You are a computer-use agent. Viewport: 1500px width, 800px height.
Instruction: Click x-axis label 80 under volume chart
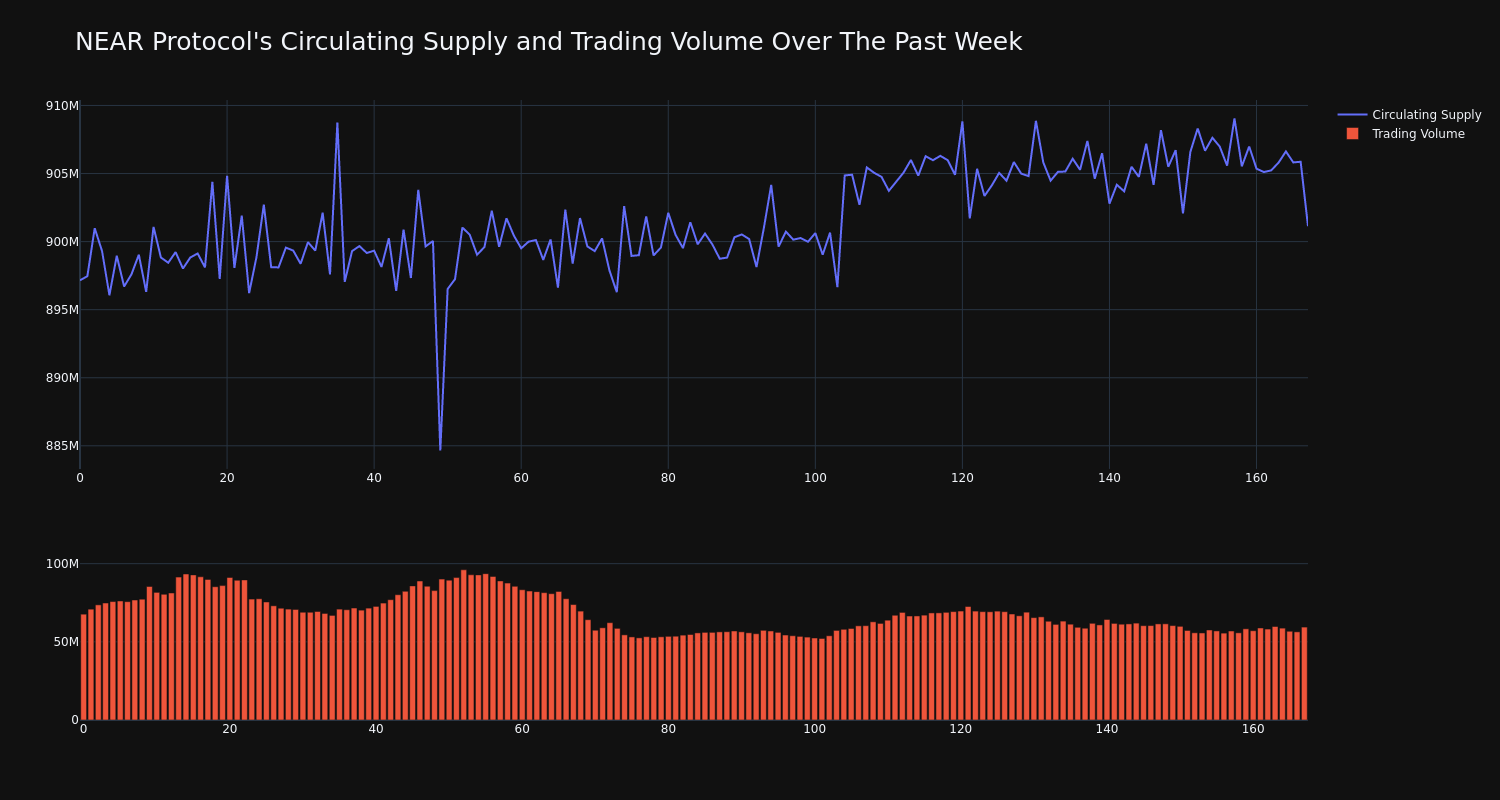[x=668, y=729]
